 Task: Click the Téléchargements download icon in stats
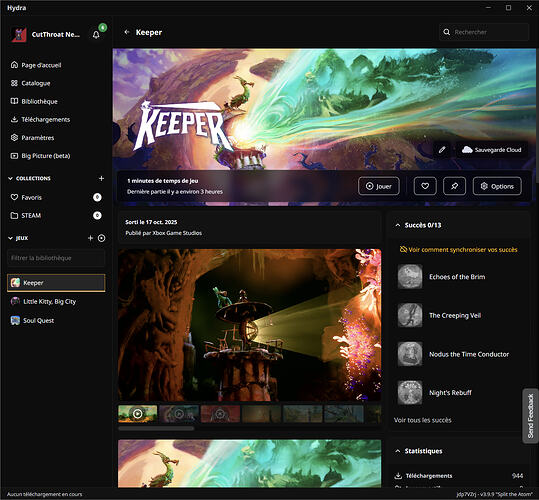(398, 476)
